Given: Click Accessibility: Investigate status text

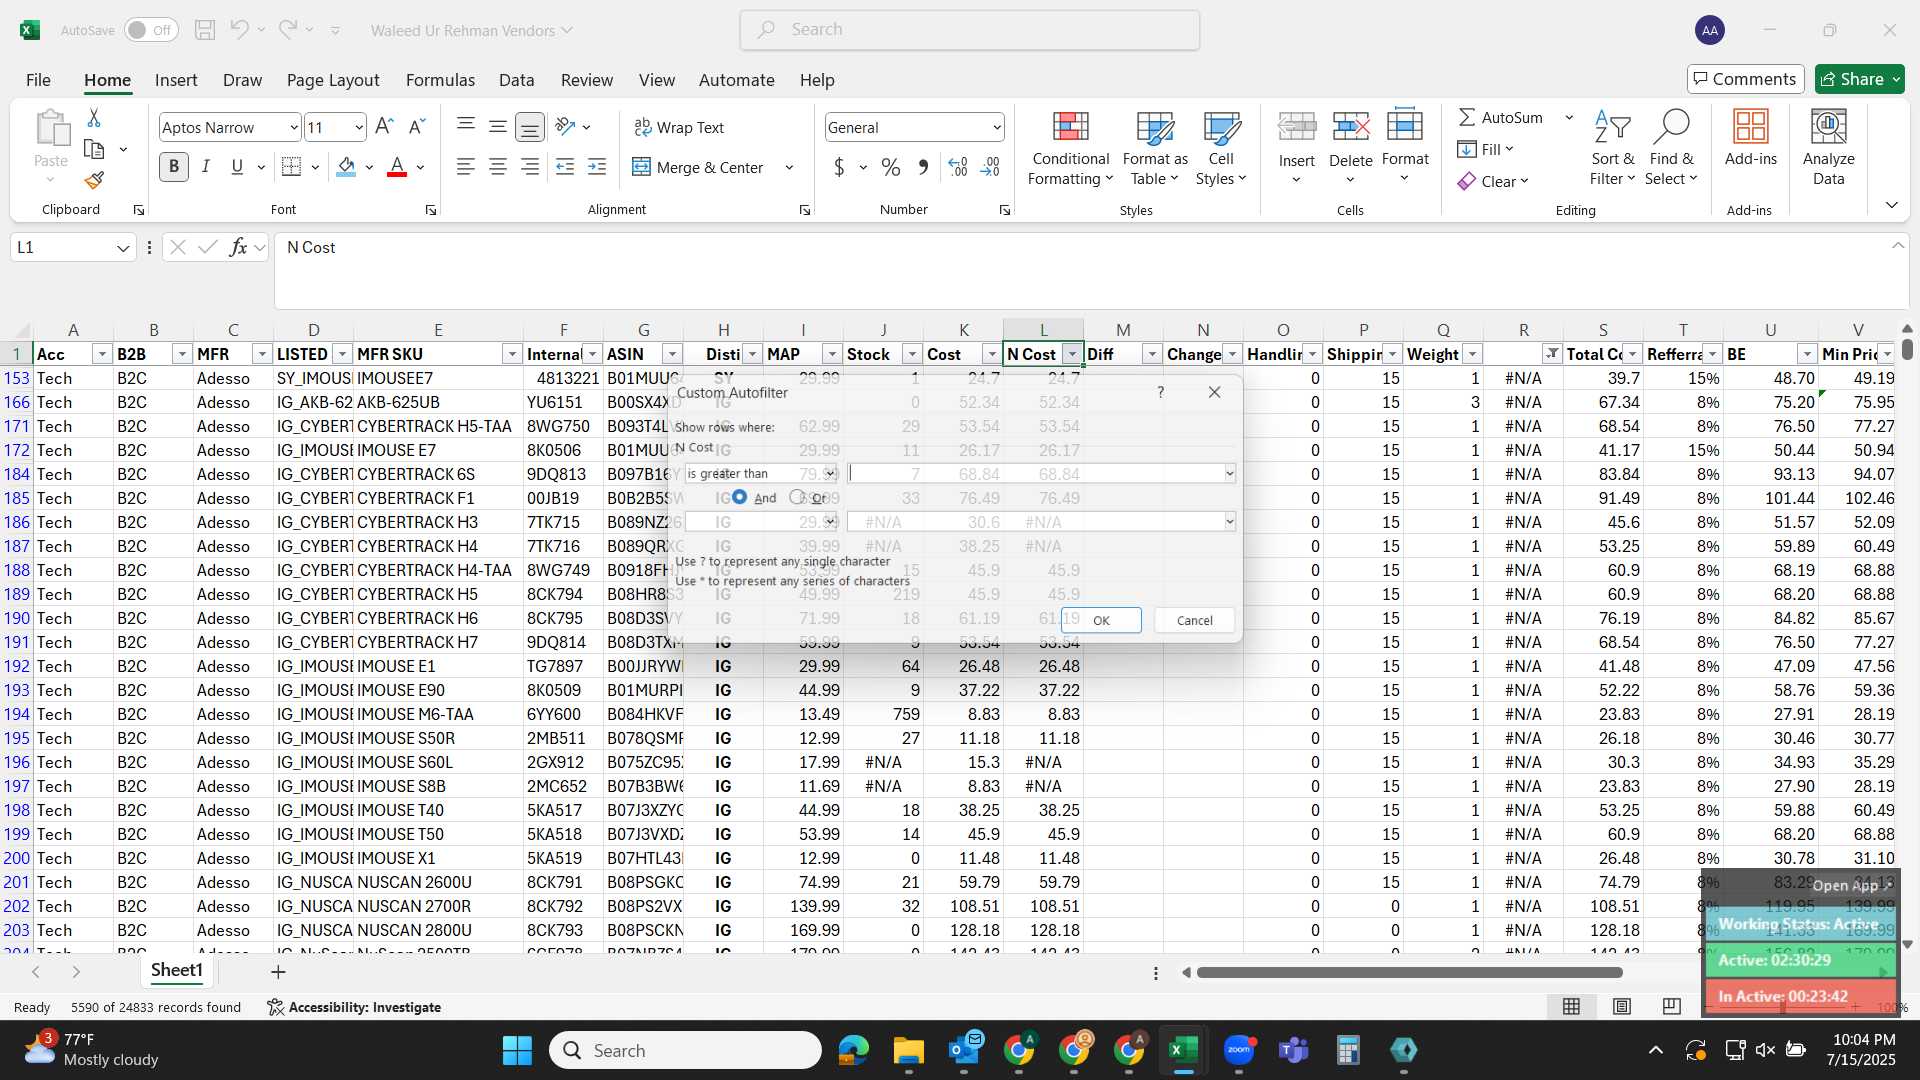Looking at the screenshot, I should click(x=354, y=1007).
